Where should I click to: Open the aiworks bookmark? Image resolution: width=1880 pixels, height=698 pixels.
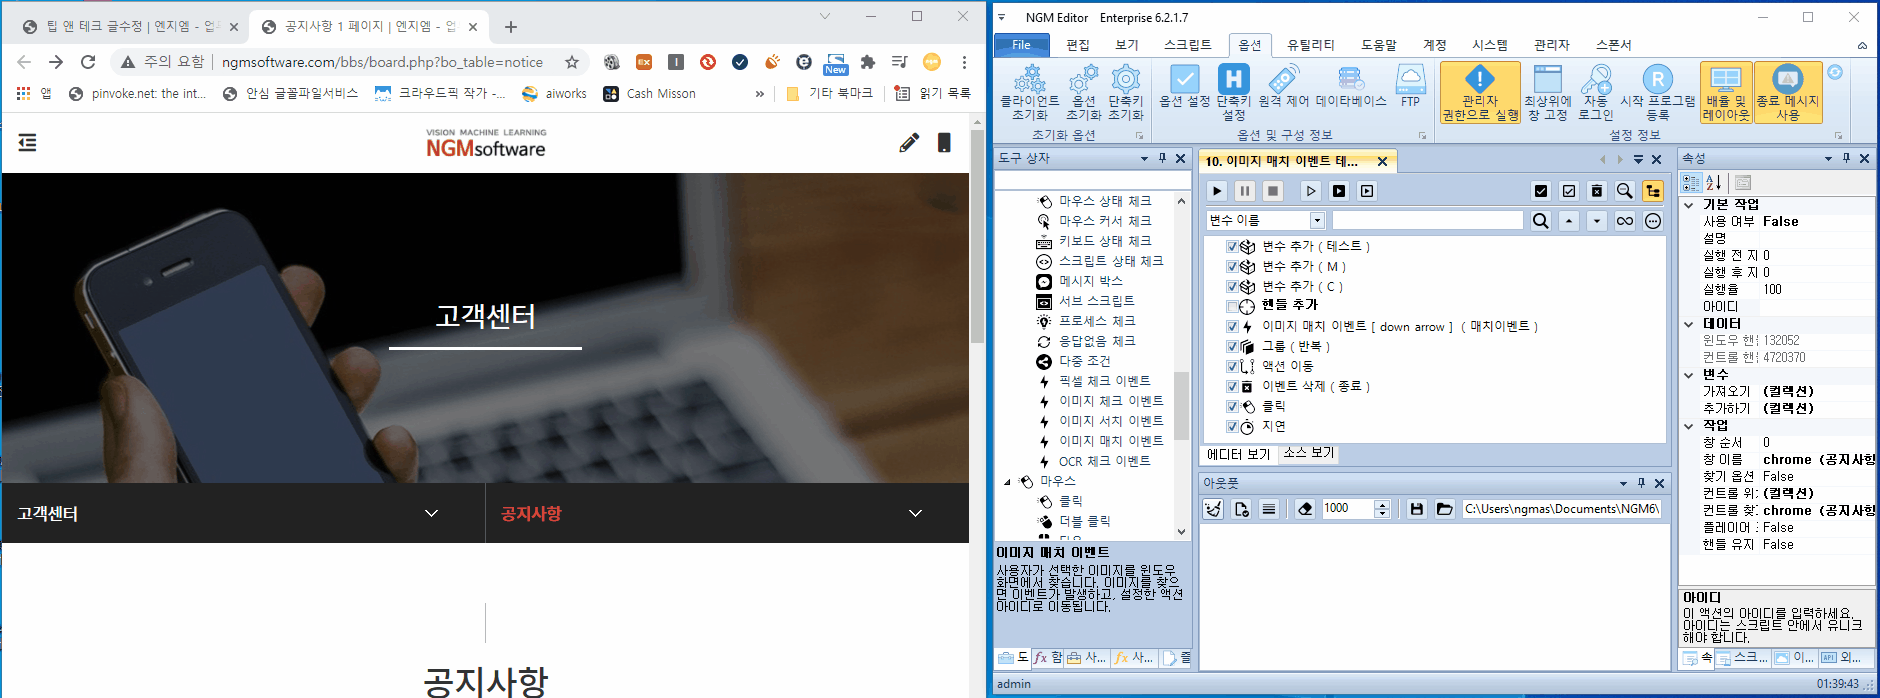point(555,93)
